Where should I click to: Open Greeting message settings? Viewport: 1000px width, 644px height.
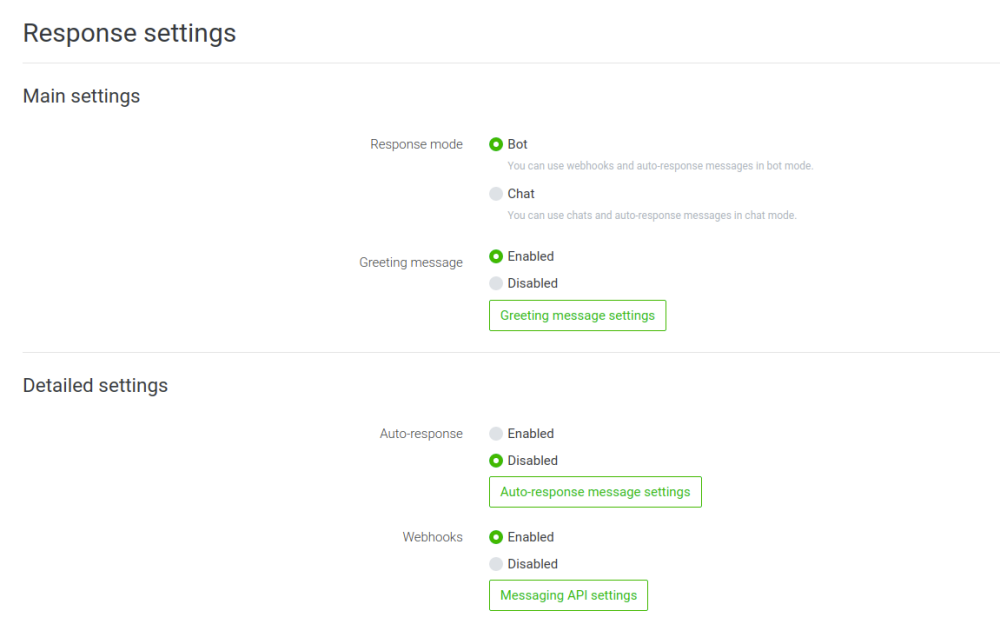pyautogui.click(x=577, y=316)
